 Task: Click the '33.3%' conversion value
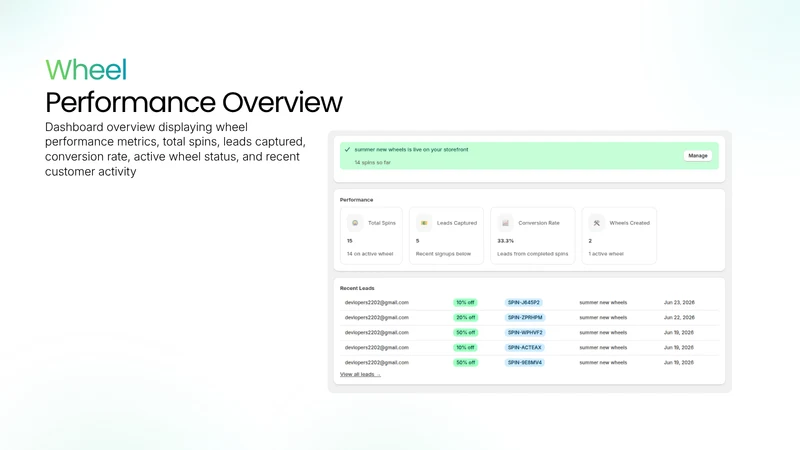[x=506, y=241]
